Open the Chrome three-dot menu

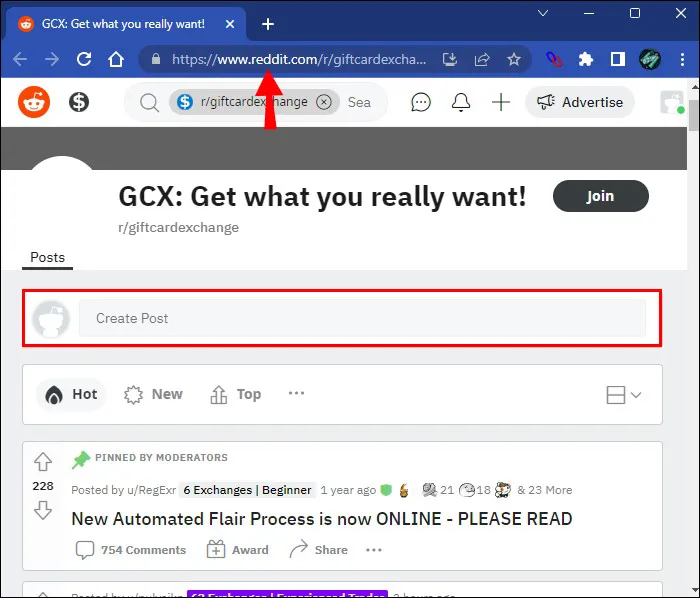(683, 59)
